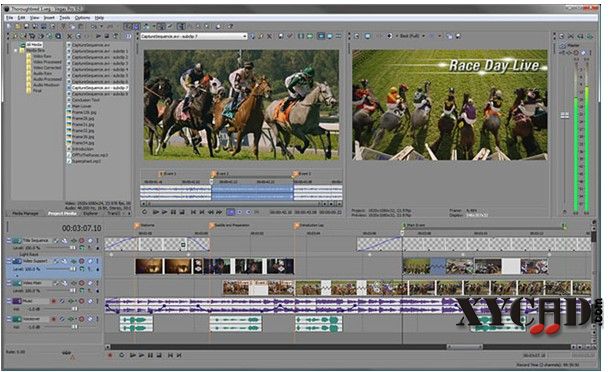
Task: Click the Master bus volume fader
Action: (x=565, y=115)
